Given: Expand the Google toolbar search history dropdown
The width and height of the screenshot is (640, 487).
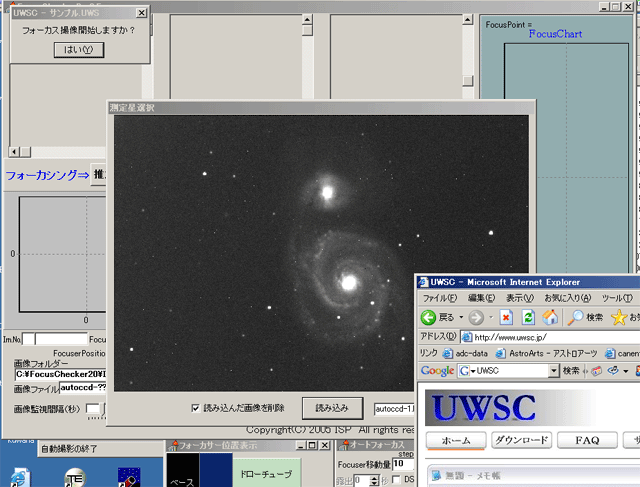Looking at the screenshot, I should [x=553, y=371].
